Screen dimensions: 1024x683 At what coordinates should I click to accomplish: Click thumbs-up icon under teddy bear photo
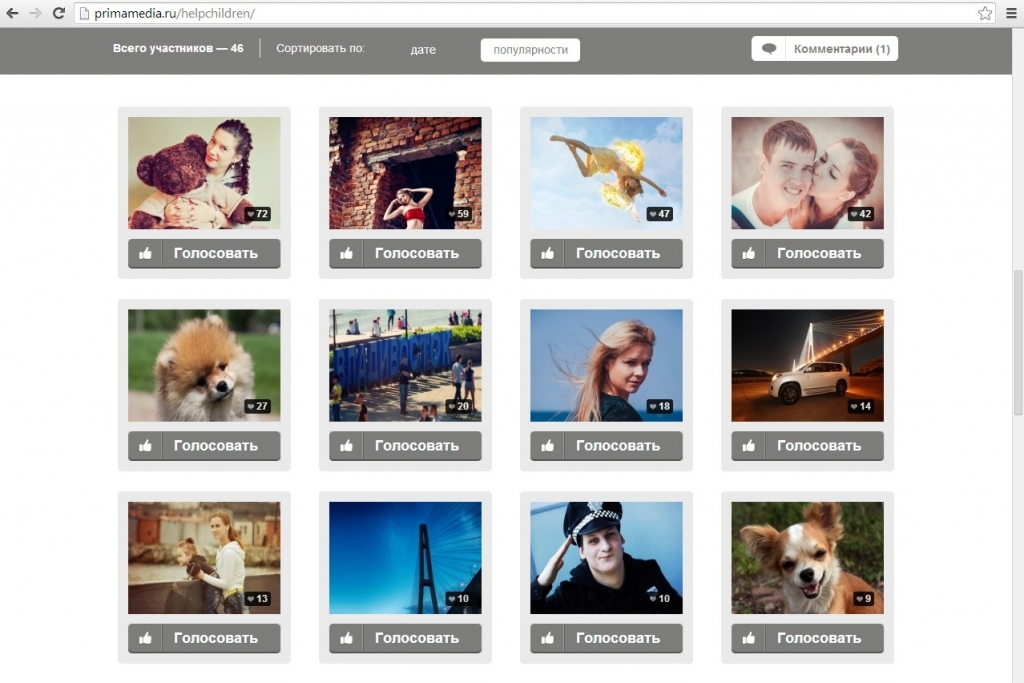click(x=145, y=254)
